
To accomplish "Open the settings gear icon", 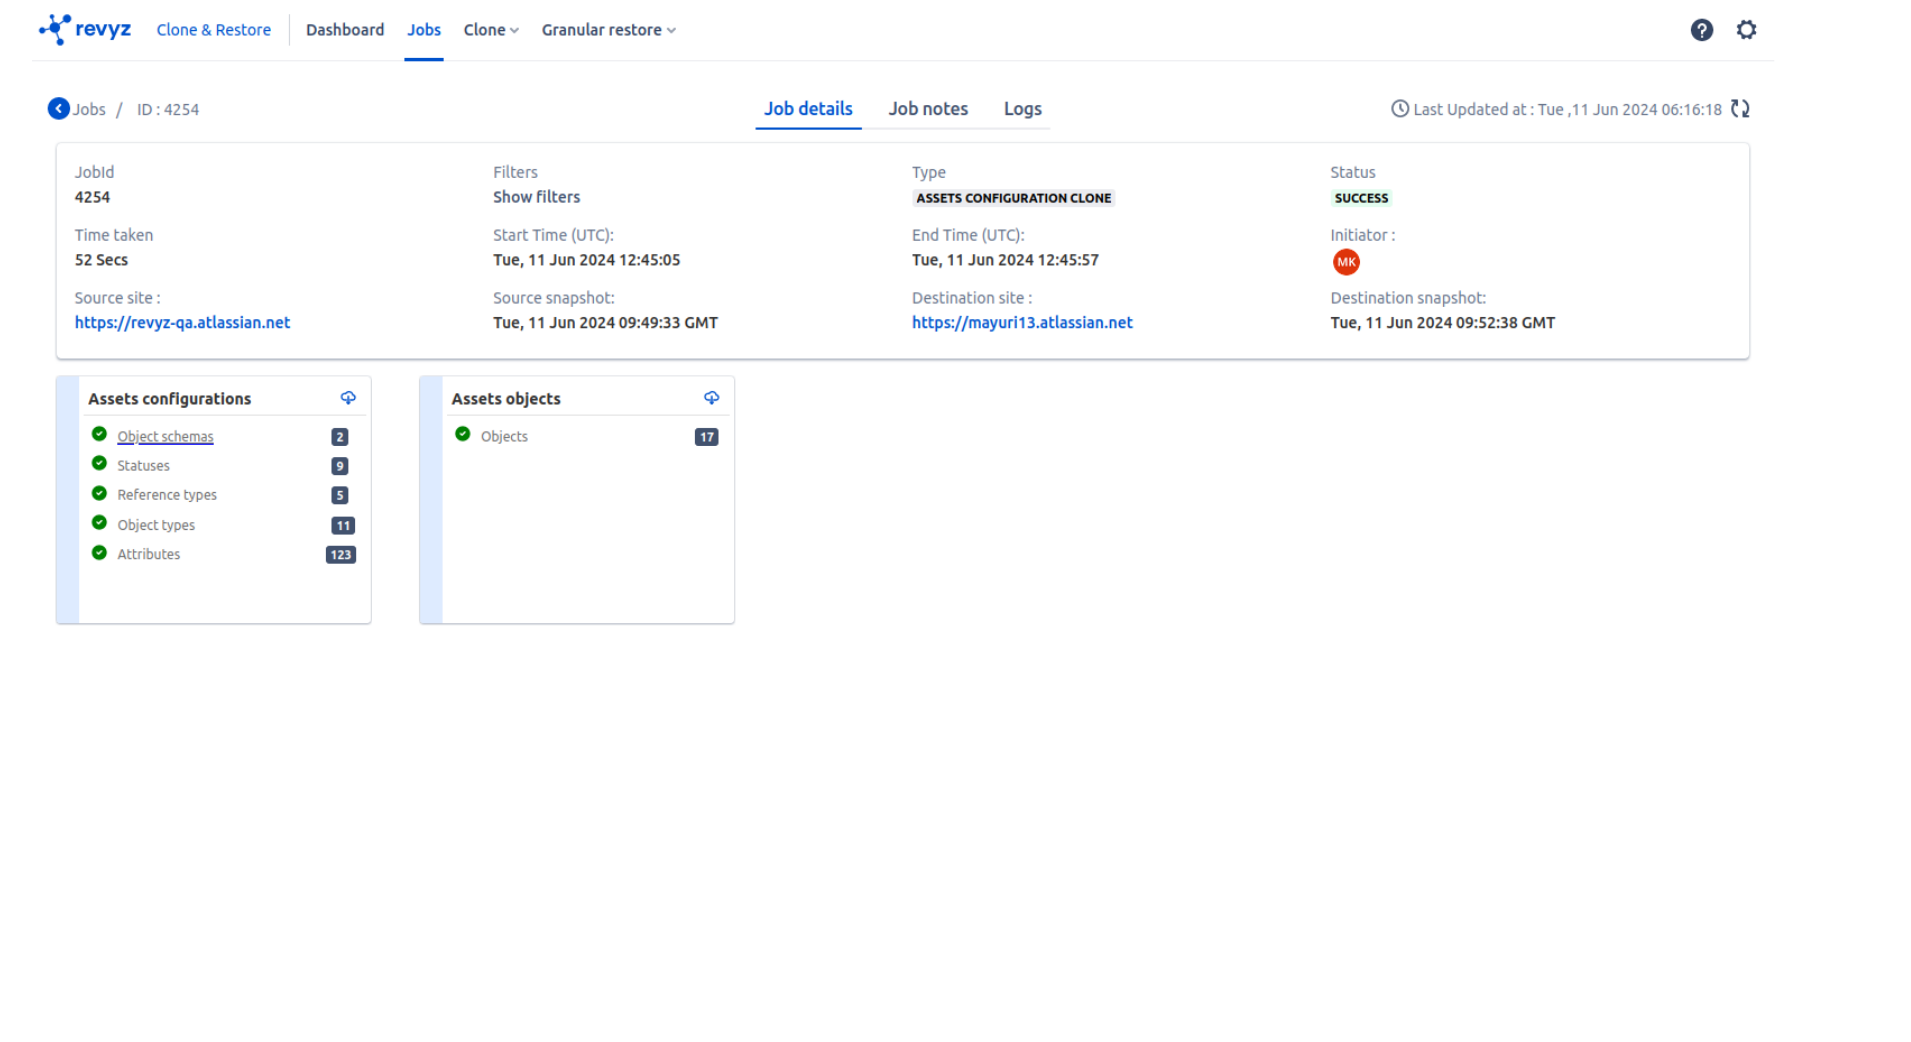I will click(1746, 30).
